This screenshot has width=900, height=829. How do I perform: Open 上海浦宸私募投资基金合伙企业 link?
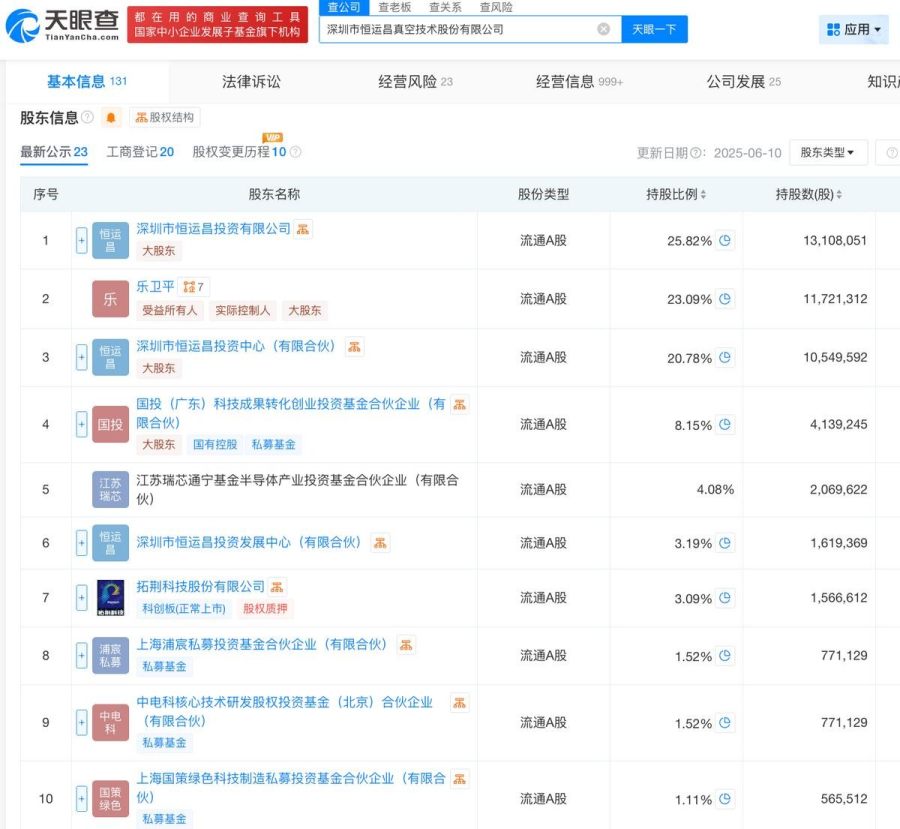(262, 645)
